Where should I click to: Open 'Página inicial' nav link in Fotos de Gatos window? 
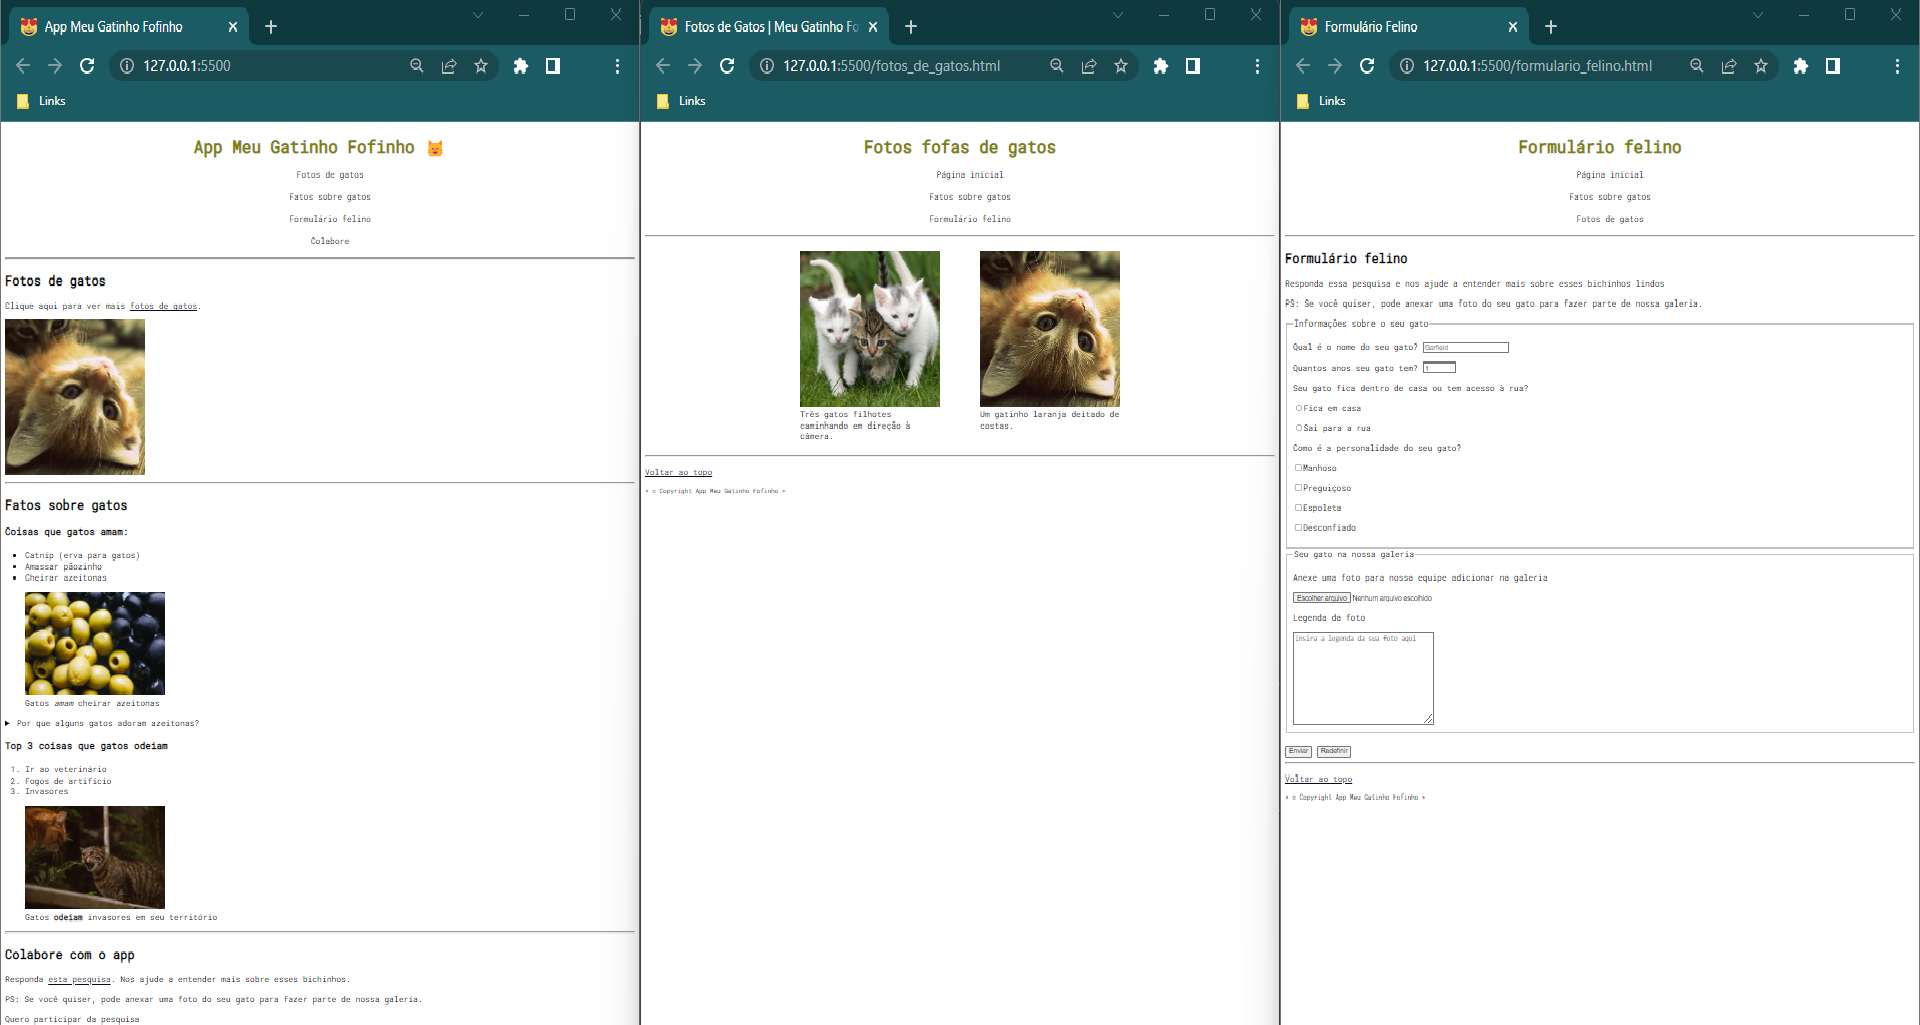click(x=970, y=175)
